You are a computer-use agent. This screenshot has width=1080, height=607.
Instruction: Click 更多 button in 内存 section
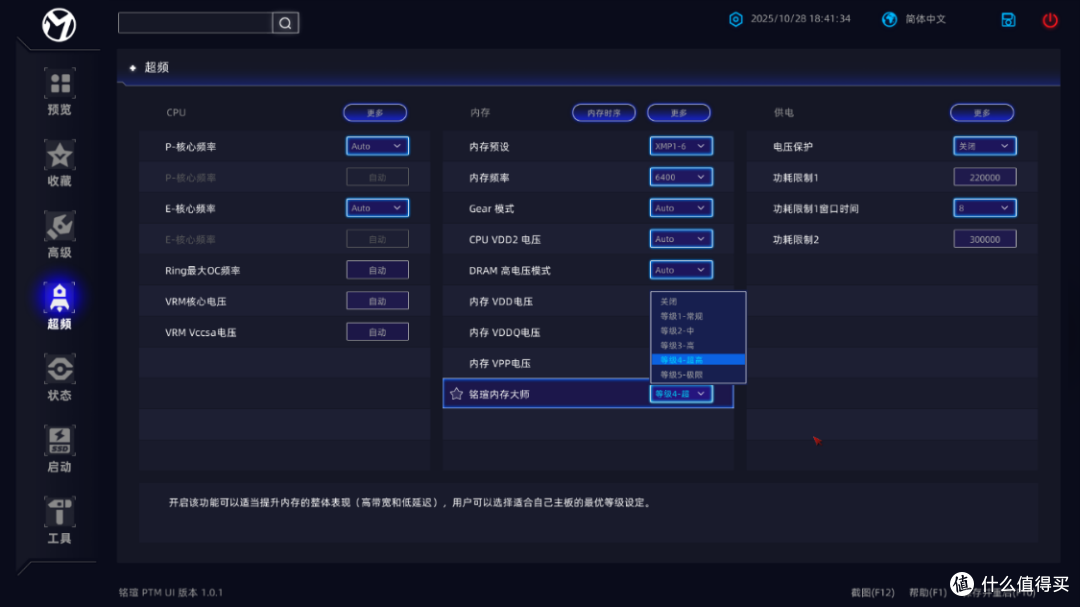pyautogui.click(x=678, y=113)
